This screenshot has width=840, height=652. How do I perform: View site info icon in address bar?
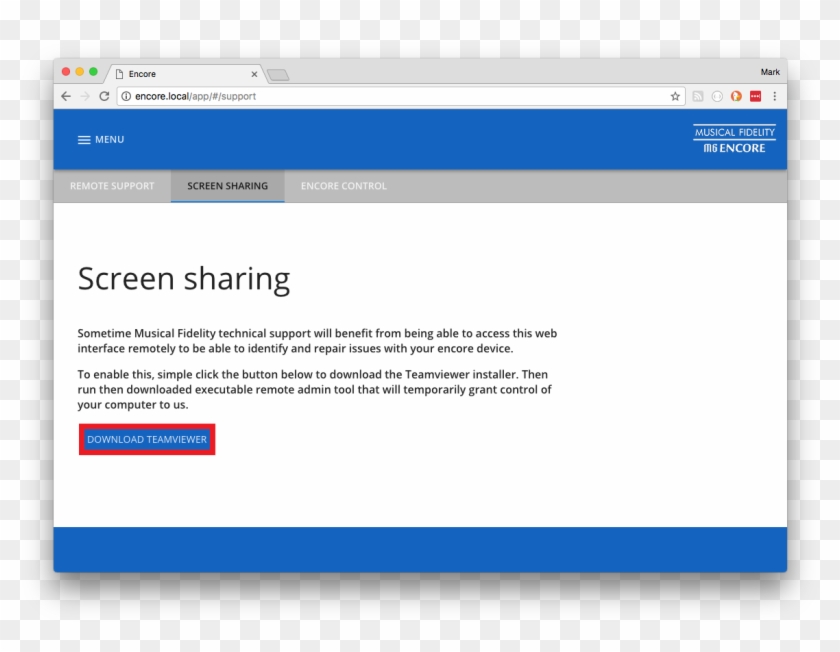coord(126,97)
